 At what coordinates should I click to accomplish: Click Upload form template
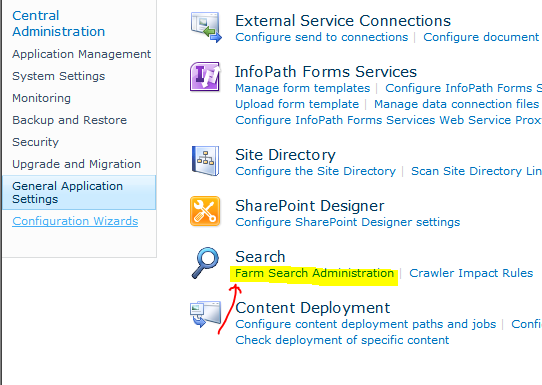click(x=297, y=104)
